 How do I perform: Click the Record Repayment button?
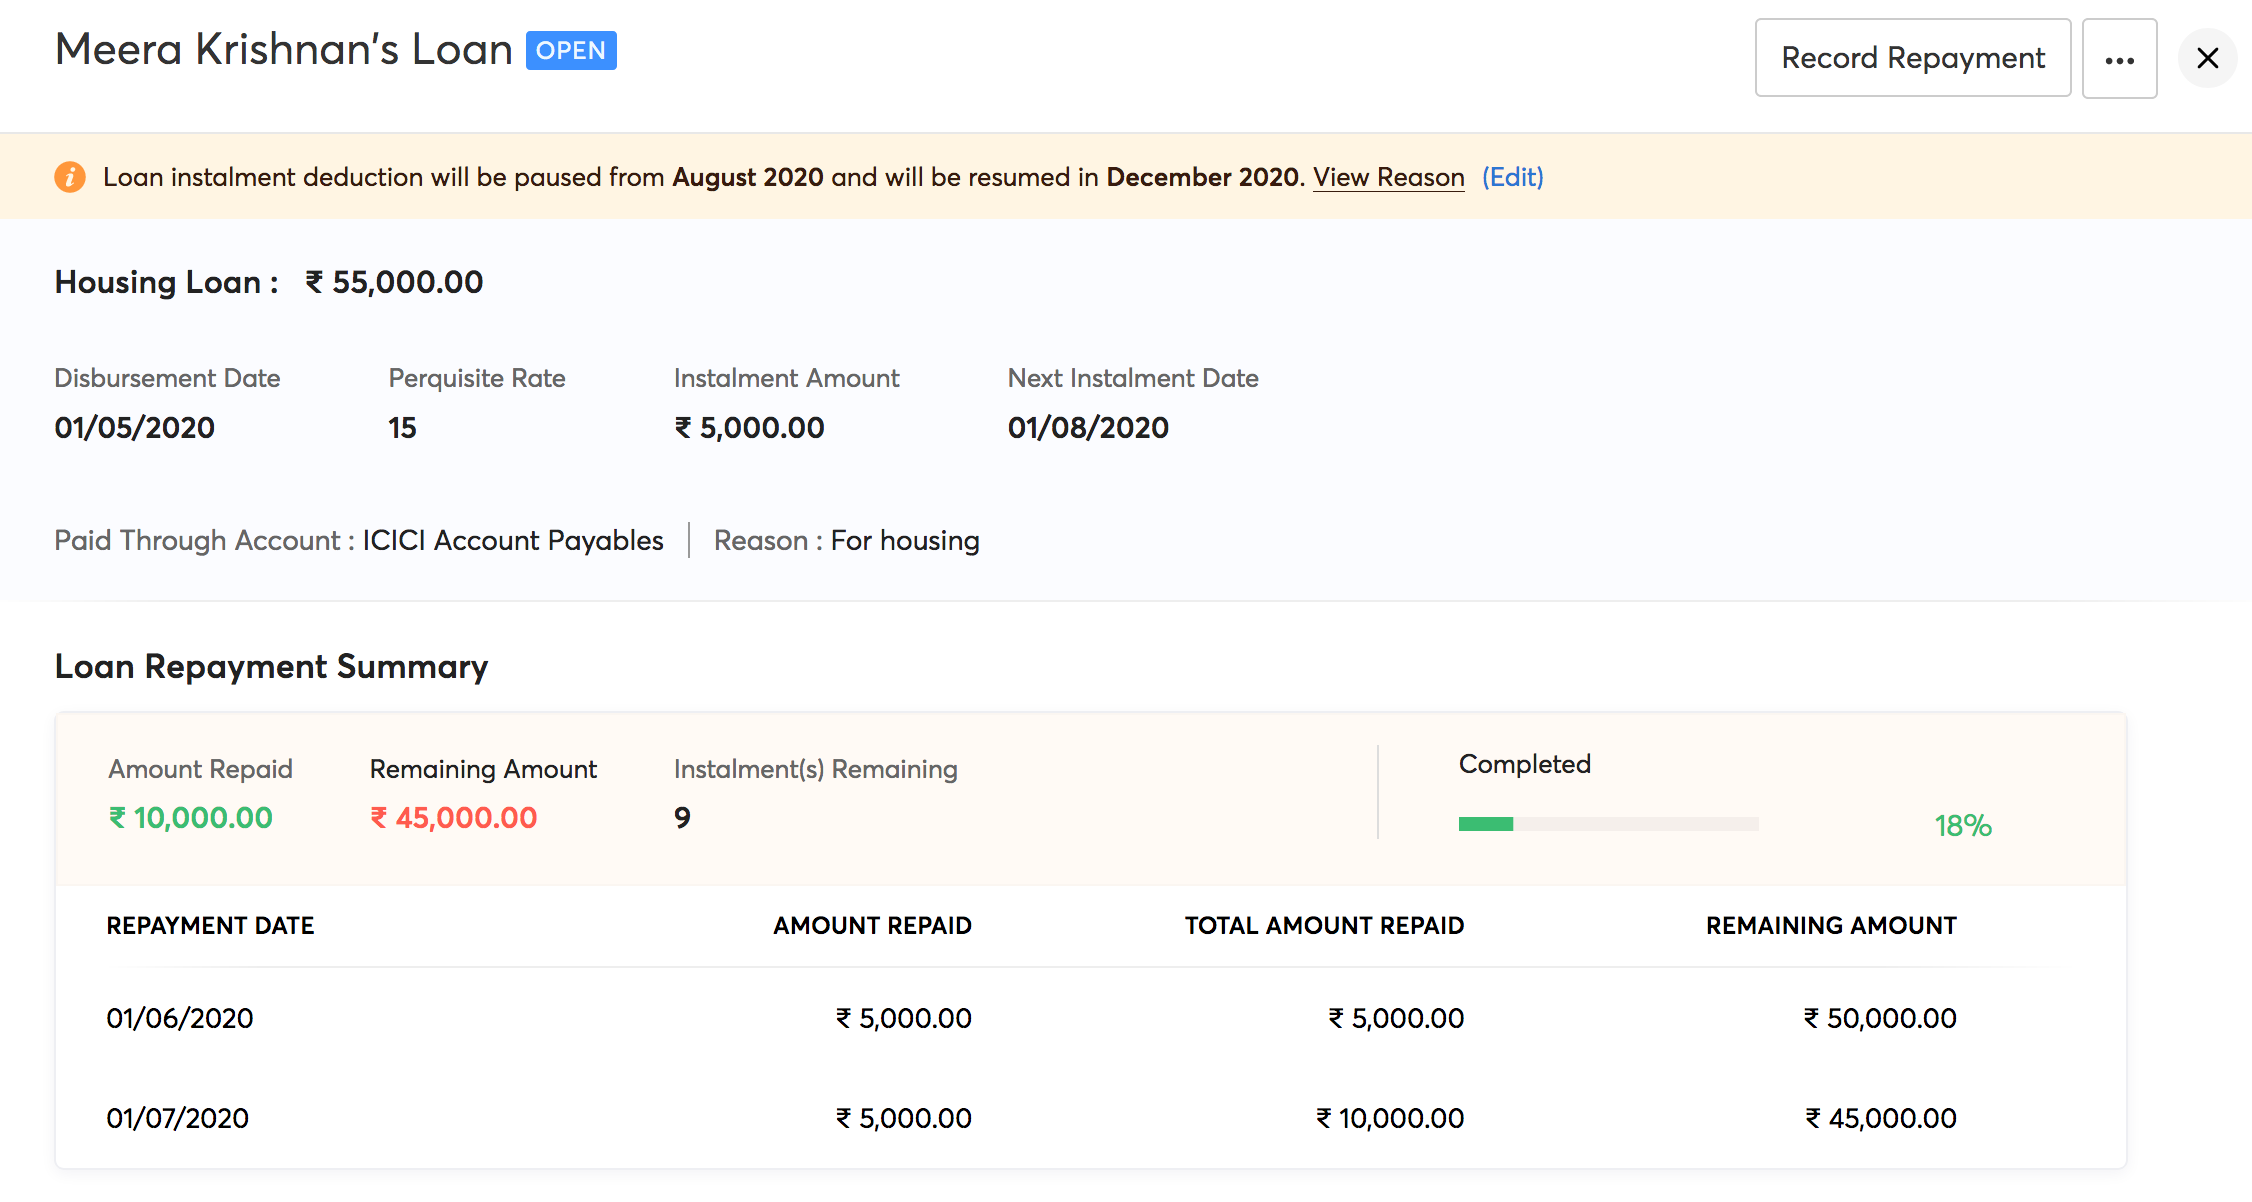click(x=1912, y=58)
